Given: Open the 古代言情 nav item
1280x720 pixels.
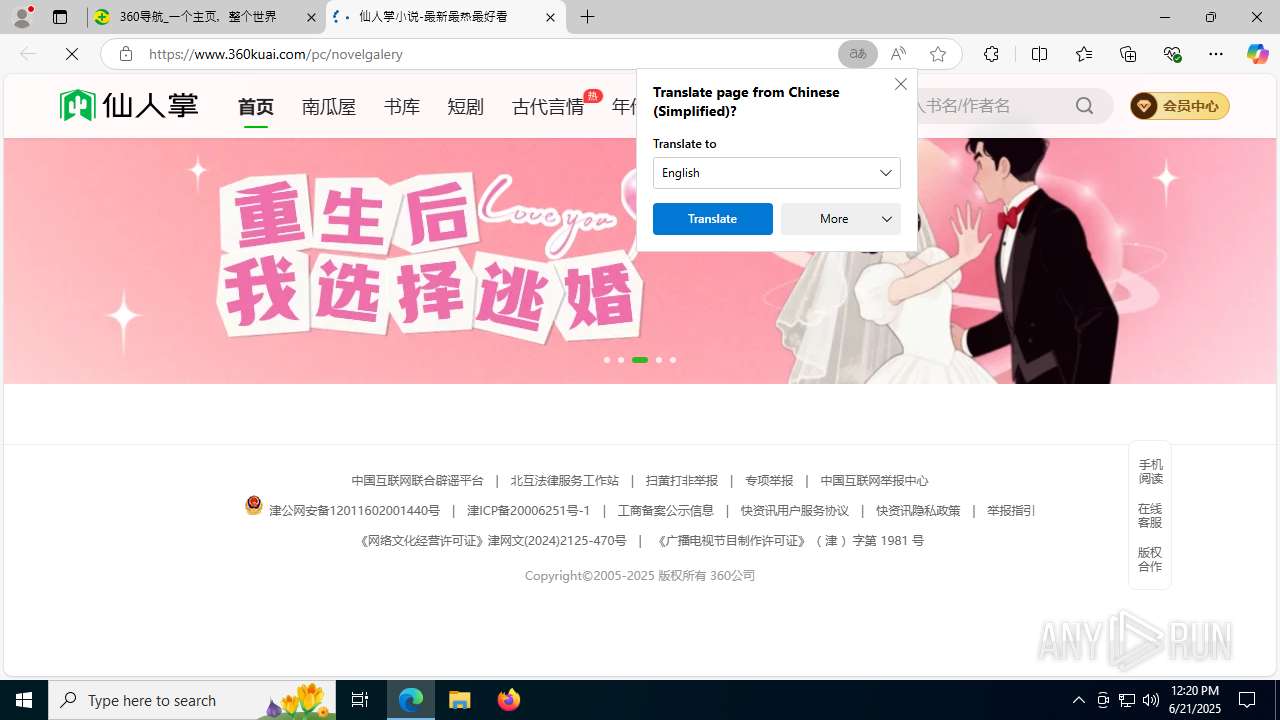Looking at the screenshot, I should pyautogui.click(x=548, y=106).
